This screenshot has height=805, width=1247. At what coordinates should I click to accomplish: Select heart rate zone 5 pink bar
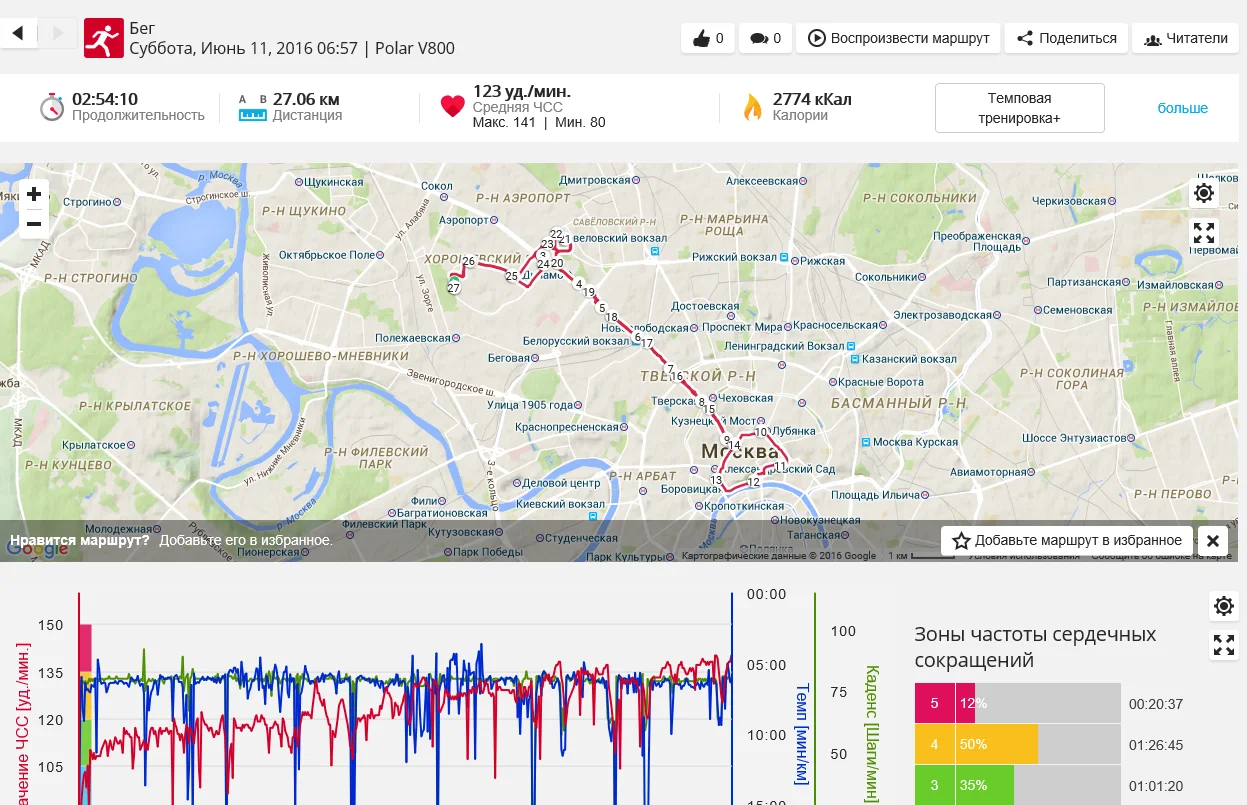[946, 703]
